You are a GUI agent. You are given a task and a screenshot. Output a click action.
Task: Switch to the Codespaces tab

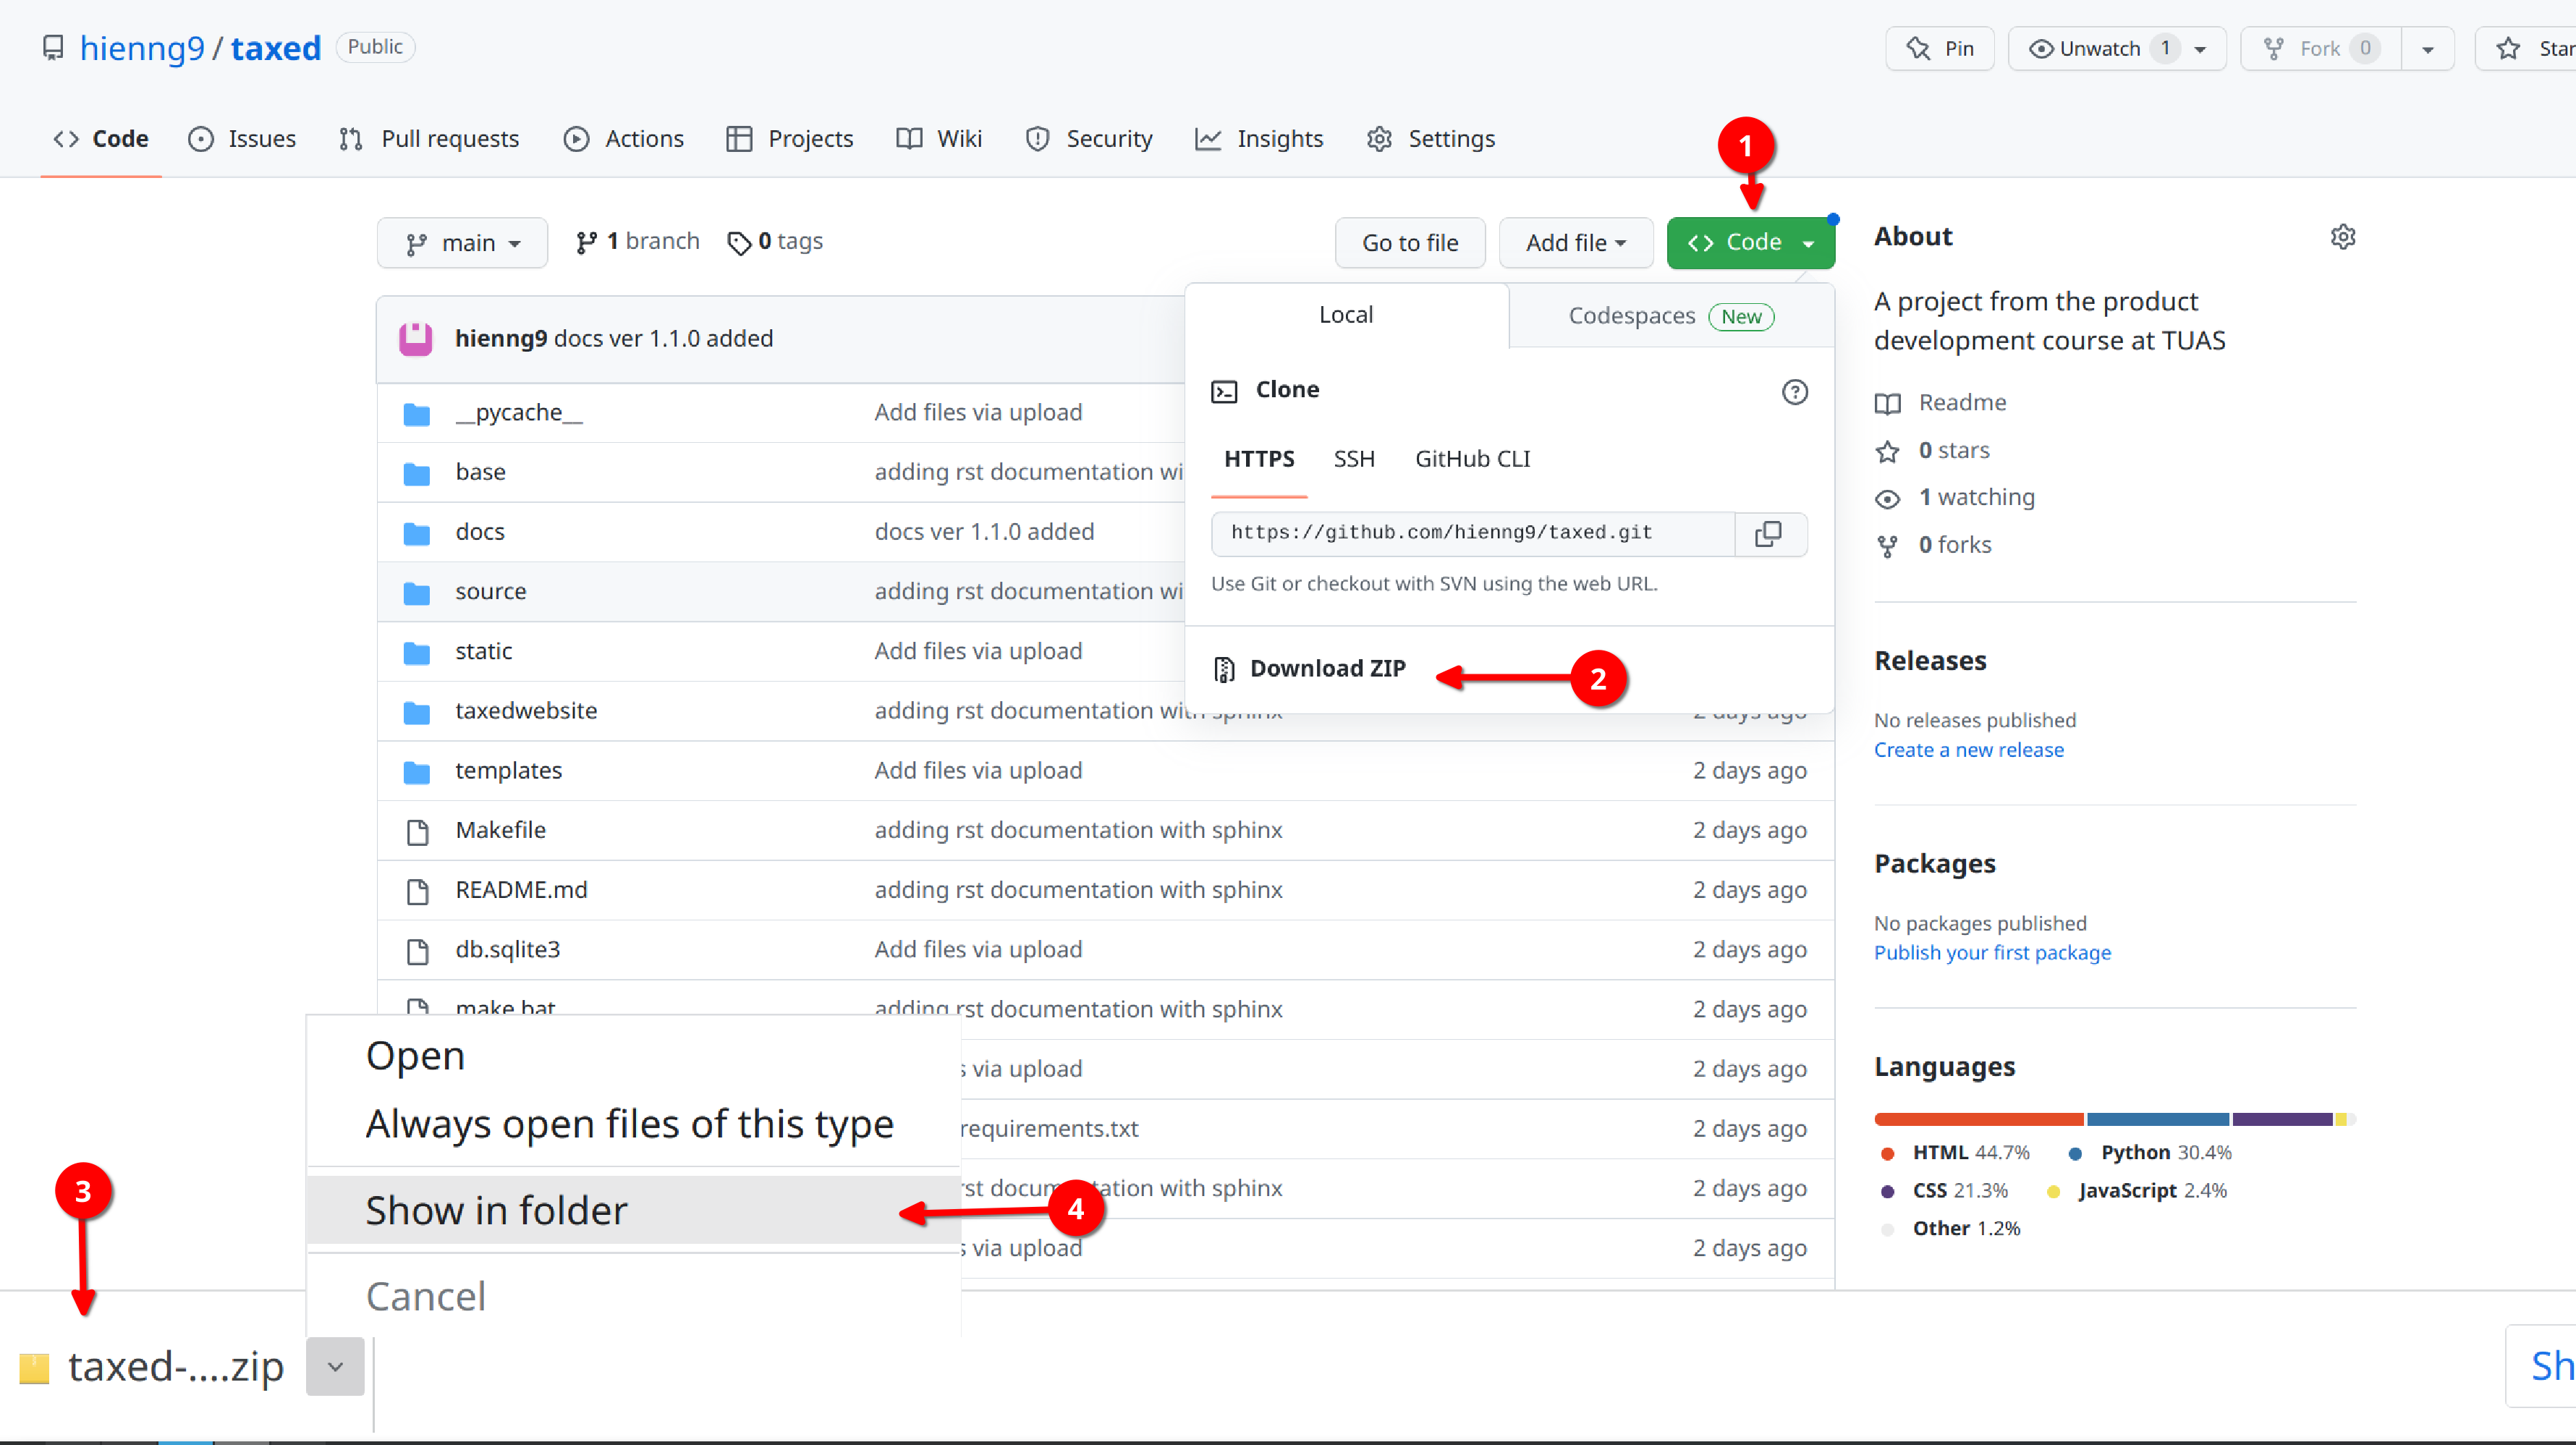pos(1671,316)
